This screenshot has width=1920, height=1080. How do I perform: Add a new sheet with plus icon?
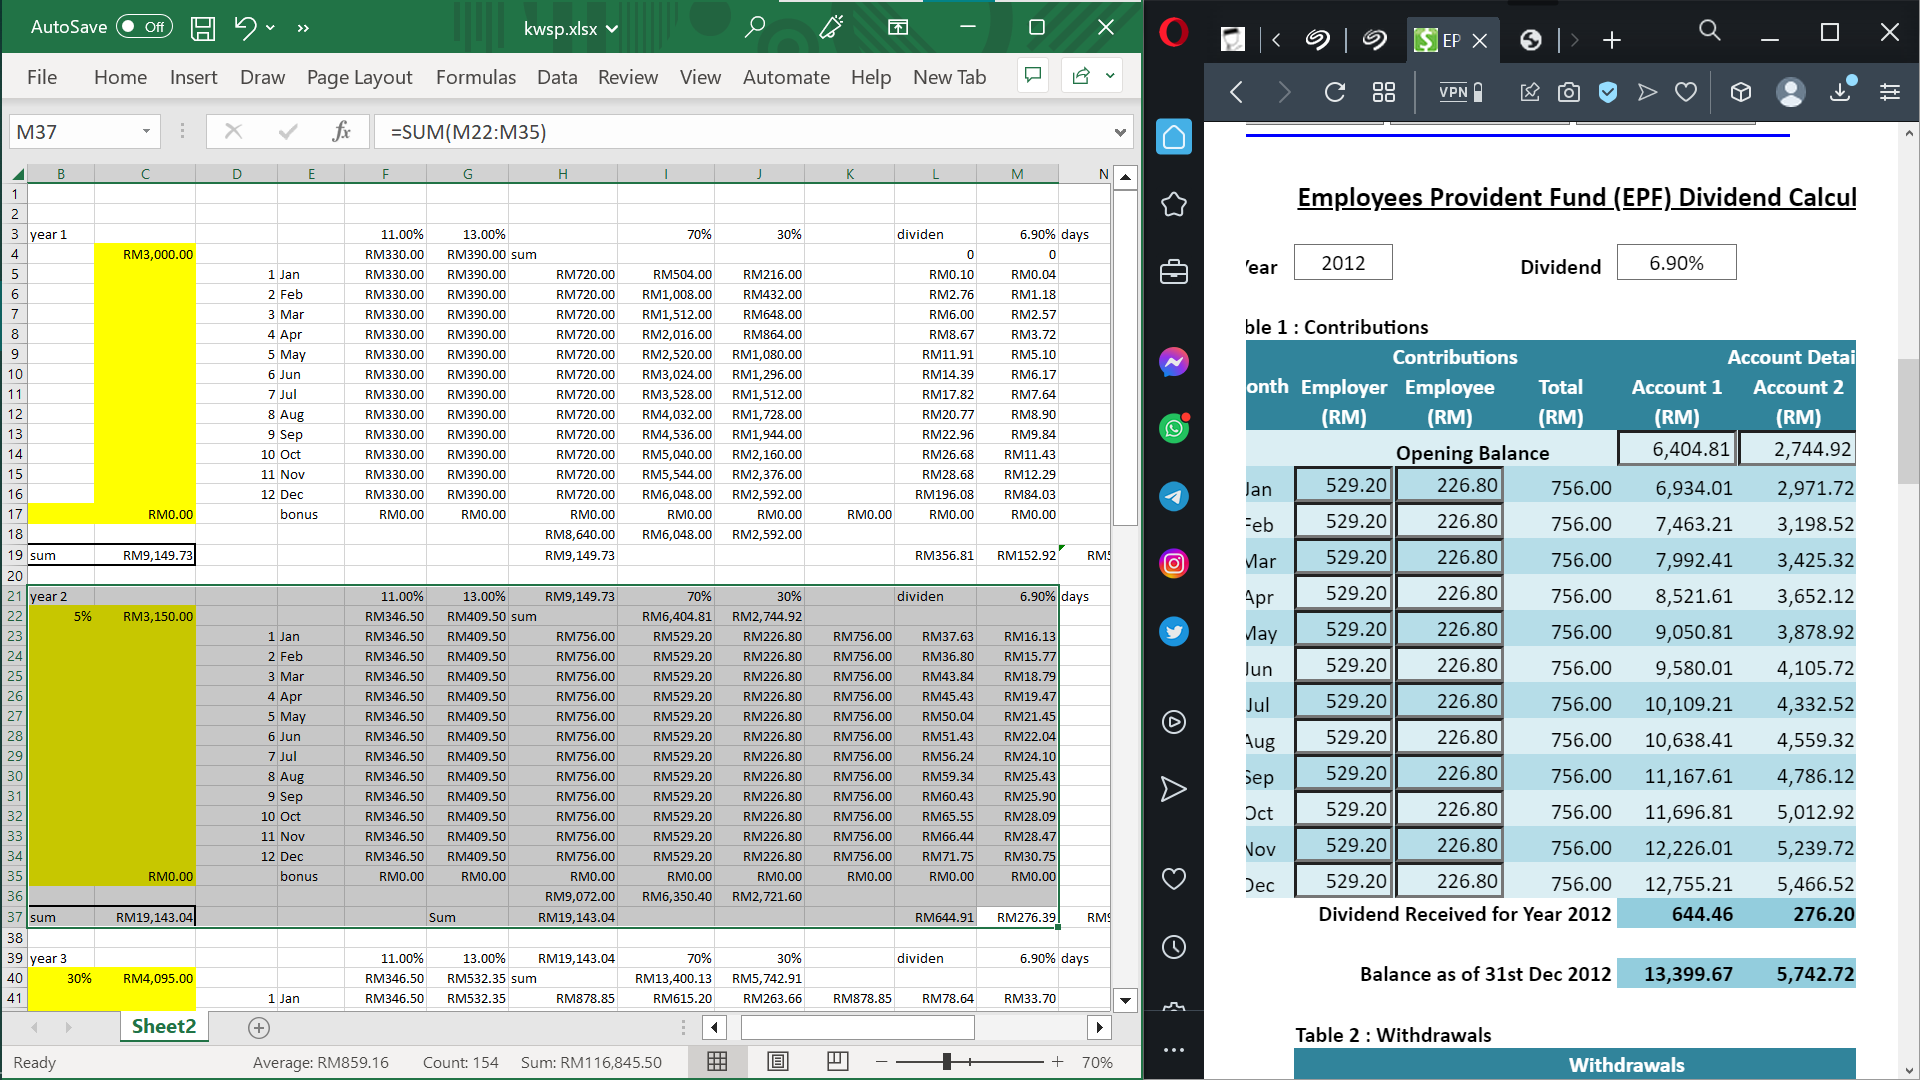point(258,1027)
